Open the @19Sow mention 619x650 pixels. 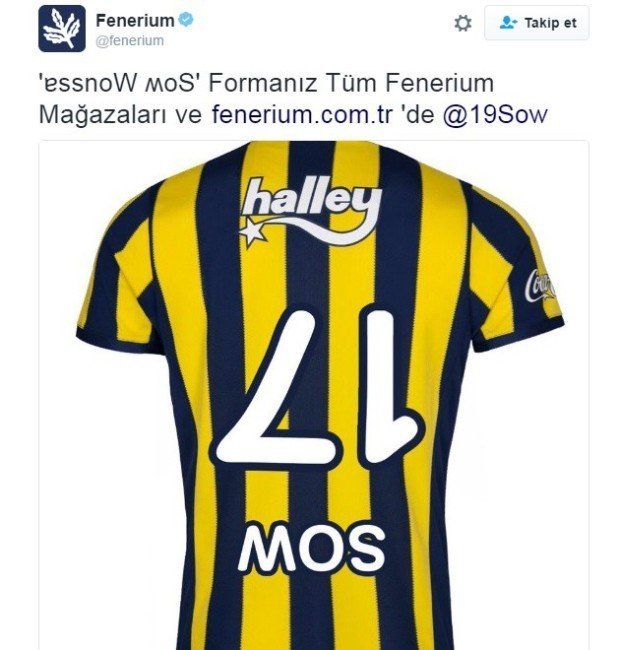click(495, 114)
